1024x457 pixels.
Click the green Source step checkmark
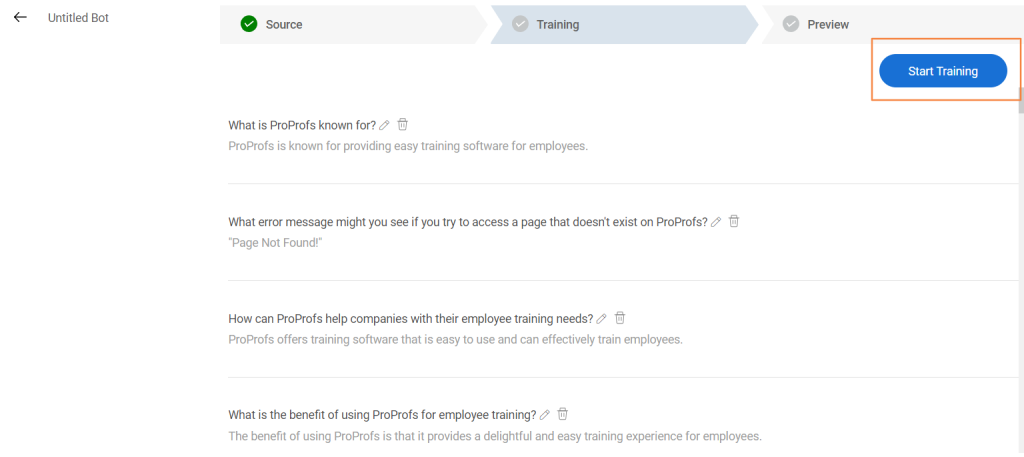pos(249,24)
